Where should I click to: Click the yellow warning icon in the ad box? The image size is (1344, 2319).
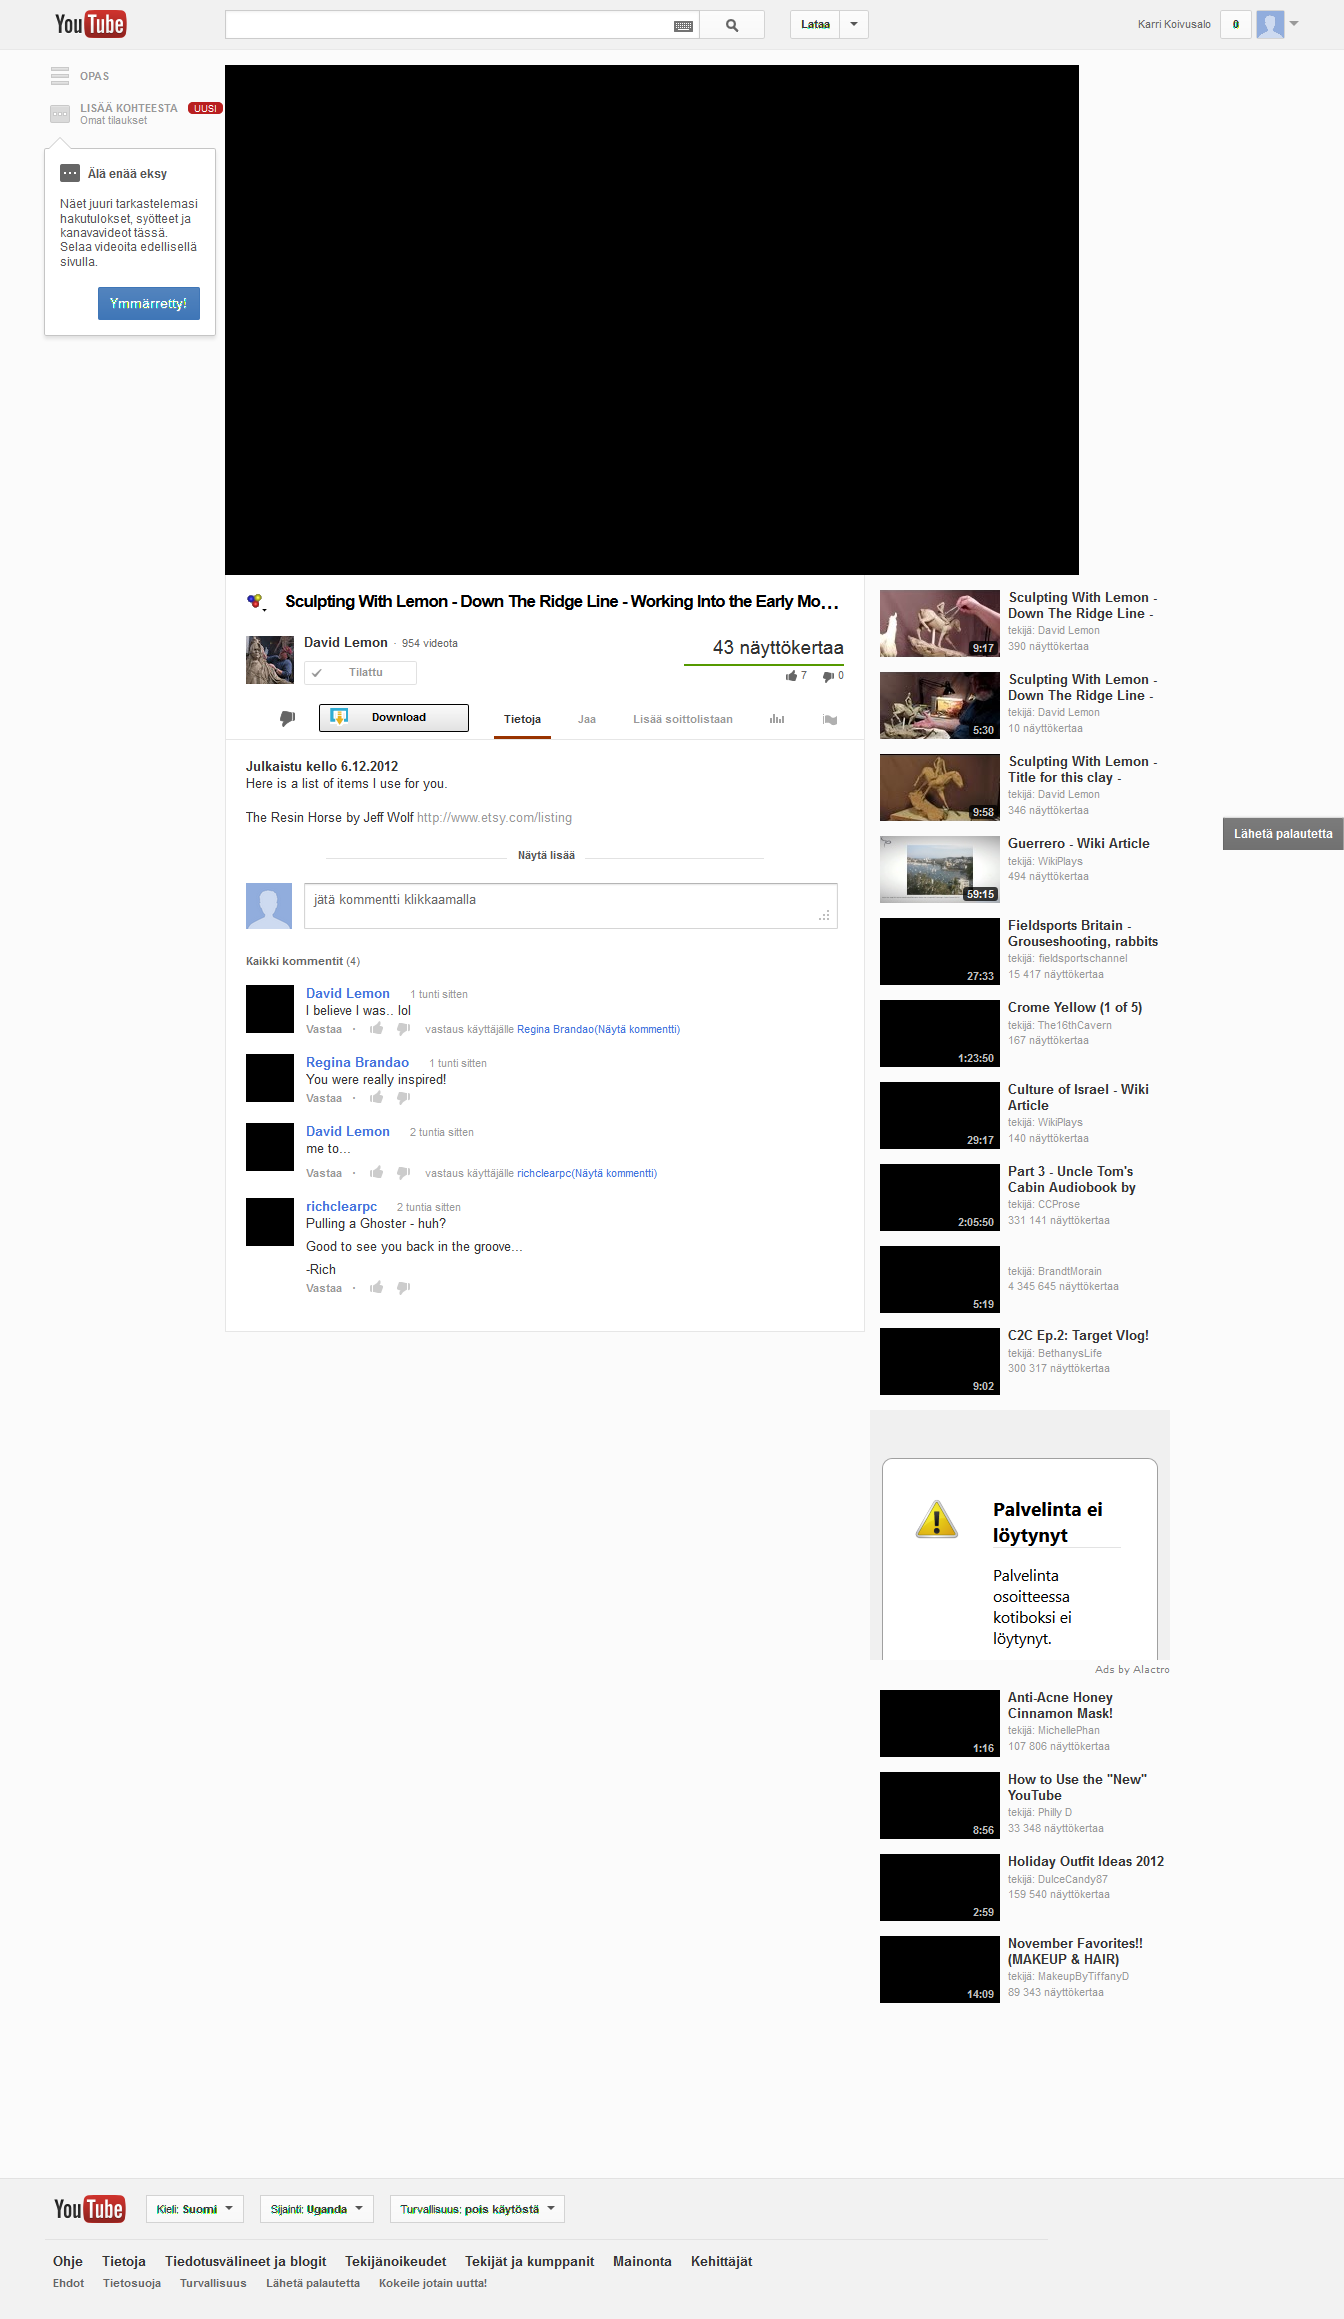937,1520
